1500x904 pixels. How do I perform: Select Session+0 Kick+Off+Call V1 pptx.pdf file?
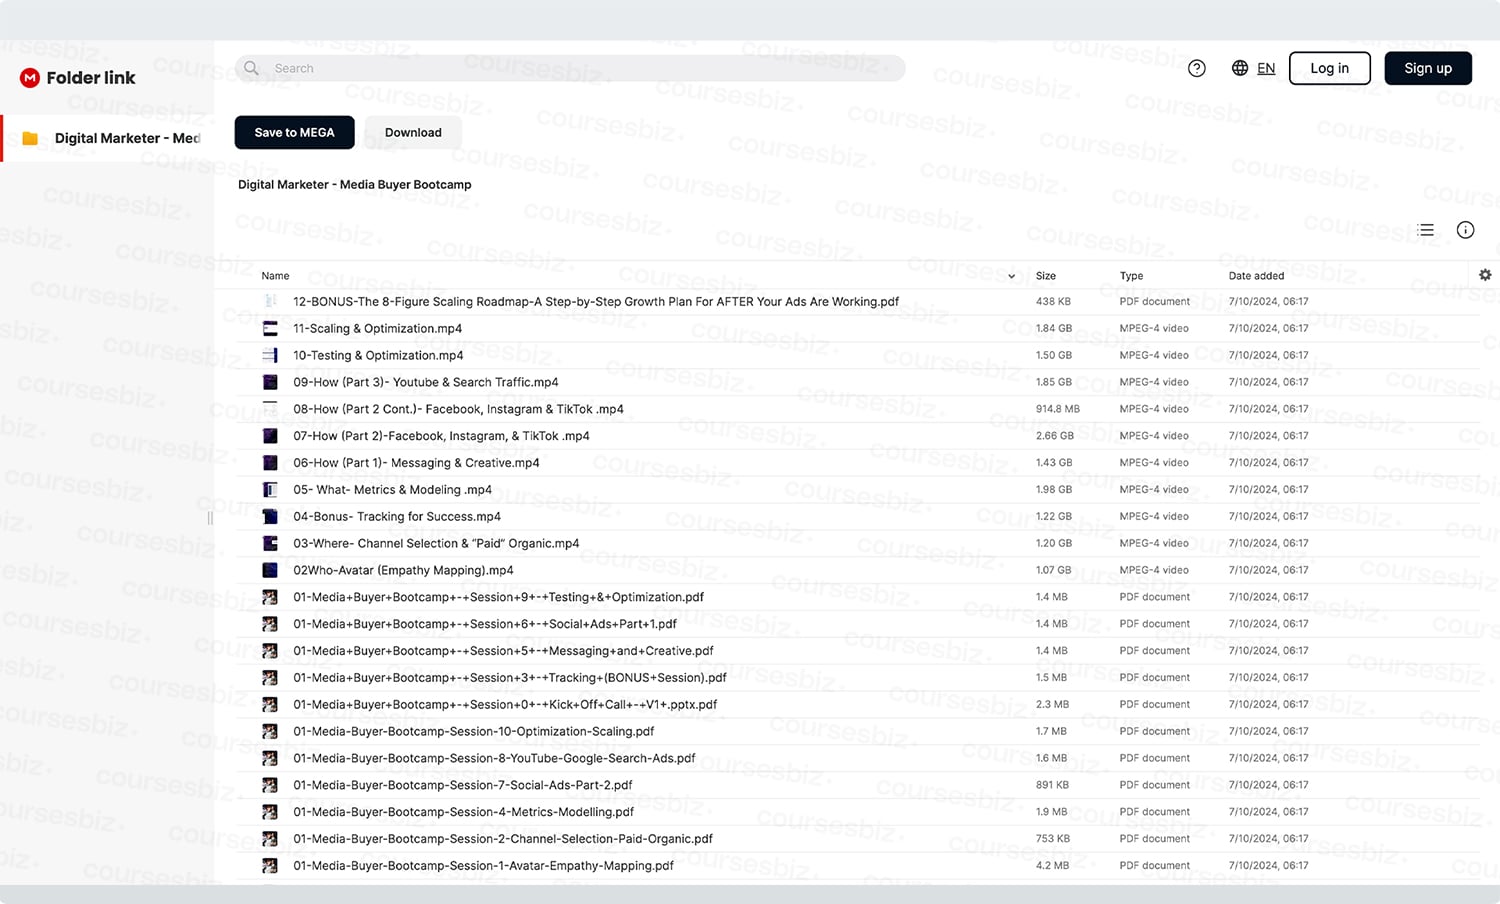coord(505,705)
